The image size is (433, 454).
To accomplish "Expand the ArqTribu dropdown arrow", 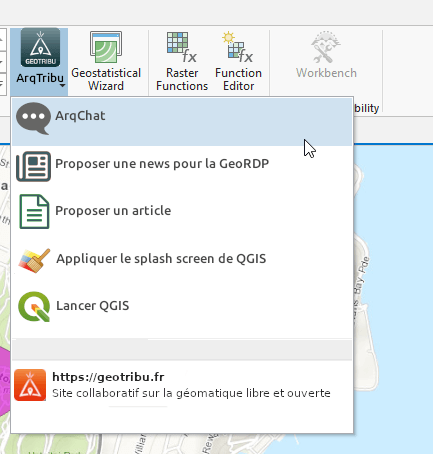I will click(x=62, y=86).
